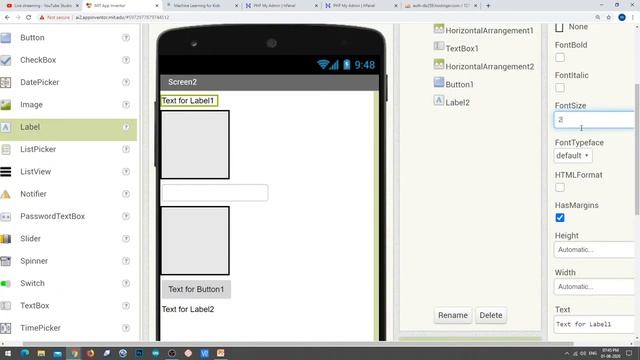Click the Height property field
Image resolution: width=640 pixels, height=360 pixels.
tap(595, 250)
